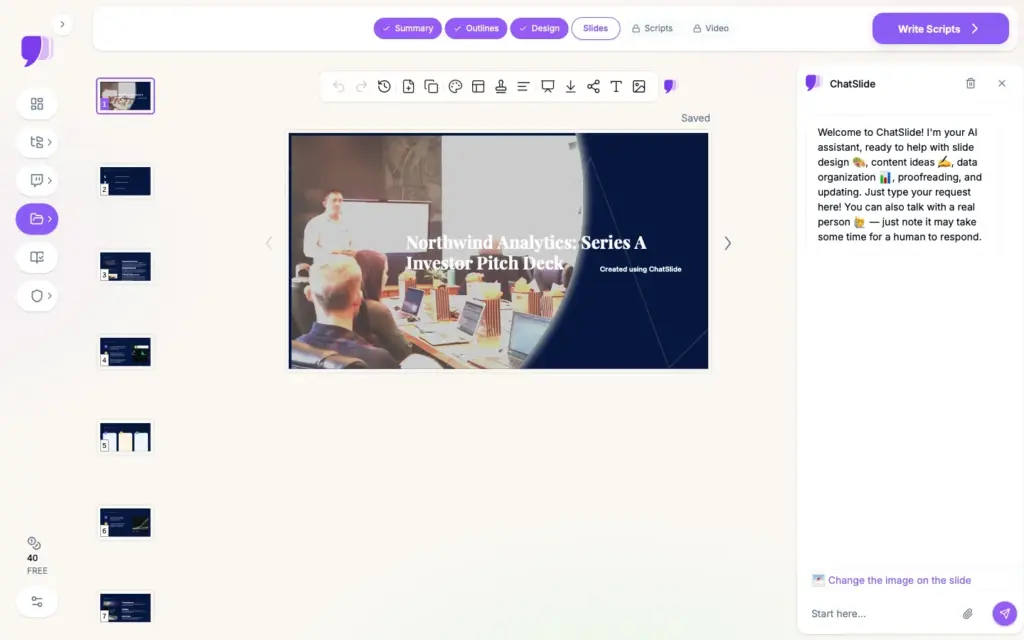Insert an image with the picture icon
The height and width of the screenshot is (640, 1024).
(x=639, y=86)
